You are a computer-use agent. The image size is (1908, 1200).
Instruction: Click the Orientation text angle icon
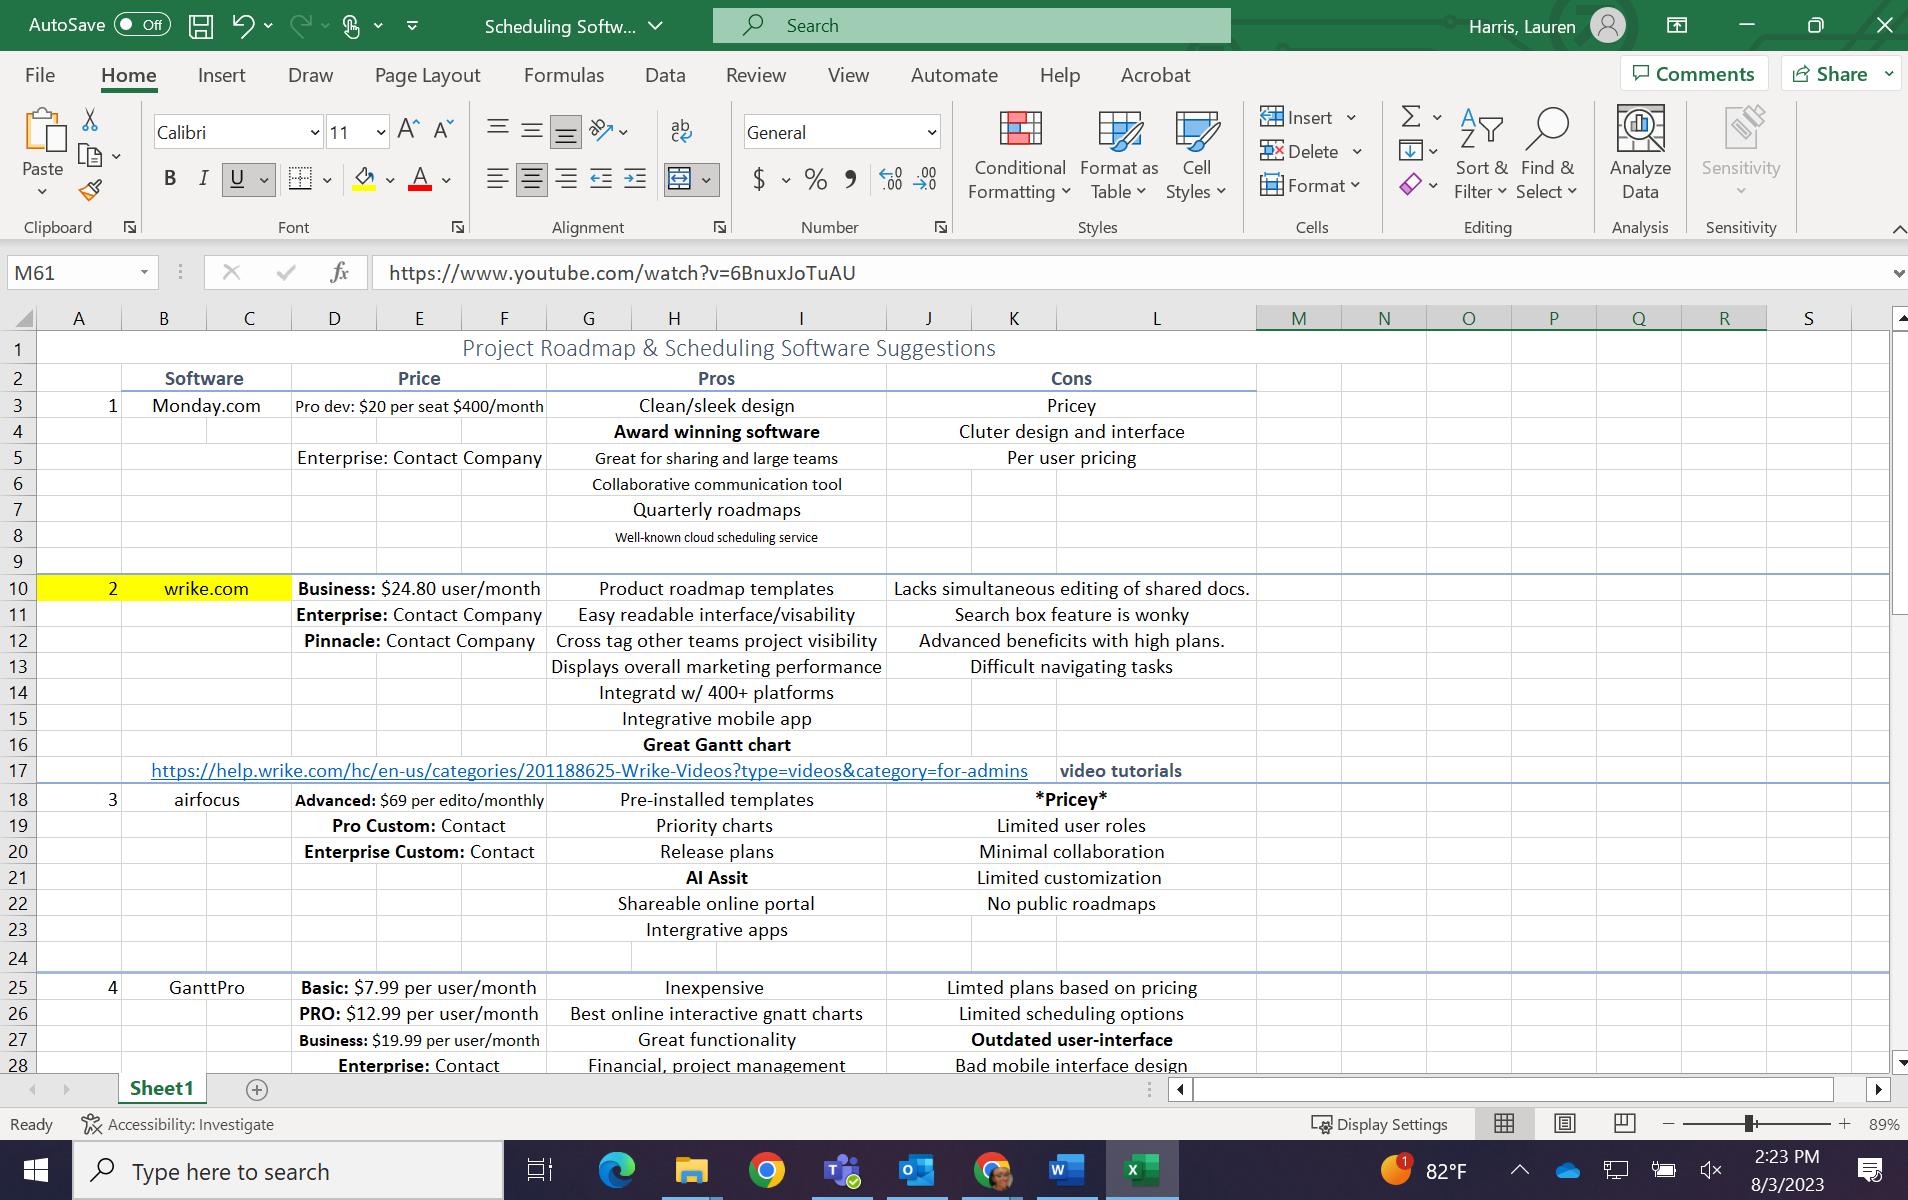coord(601,130)
